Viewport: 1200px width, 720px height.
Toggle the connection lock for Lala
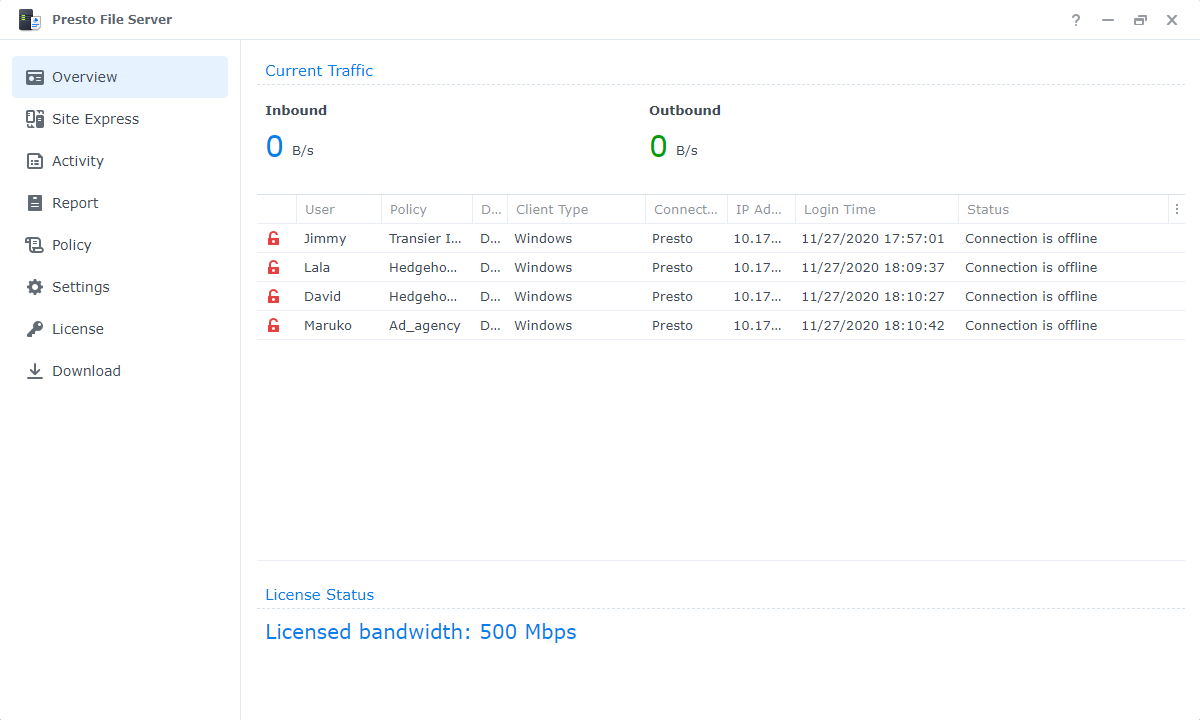click(x=273, y=267)
